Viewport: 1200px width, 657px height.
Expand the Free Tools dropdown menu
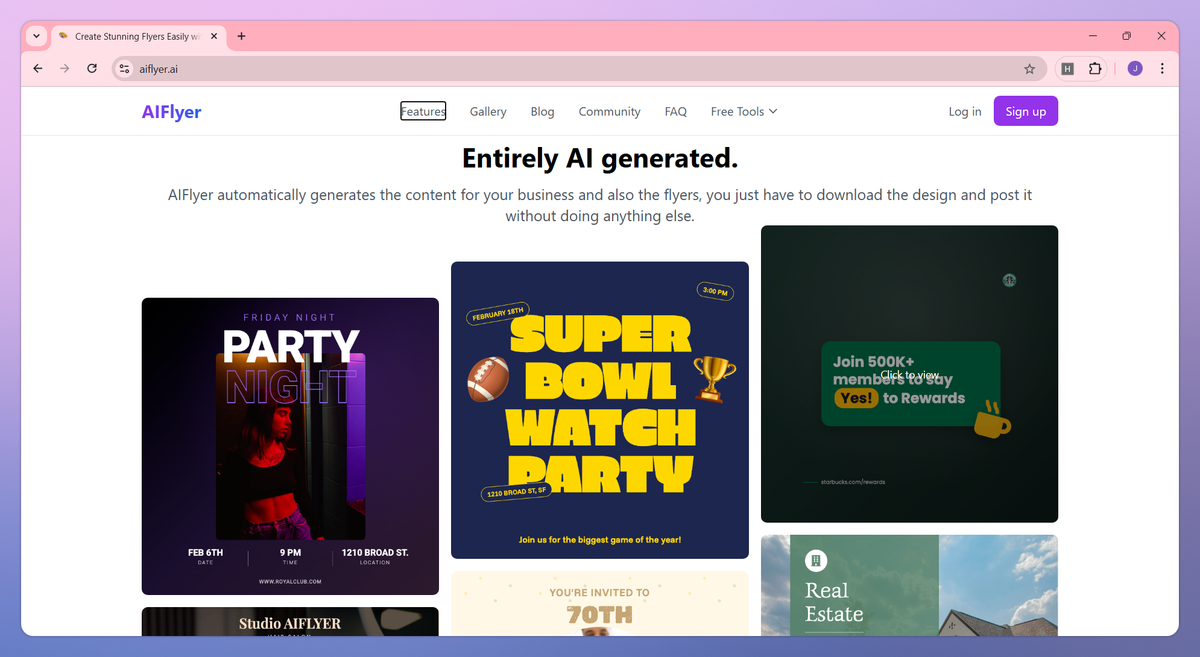(x=744, y=112)
